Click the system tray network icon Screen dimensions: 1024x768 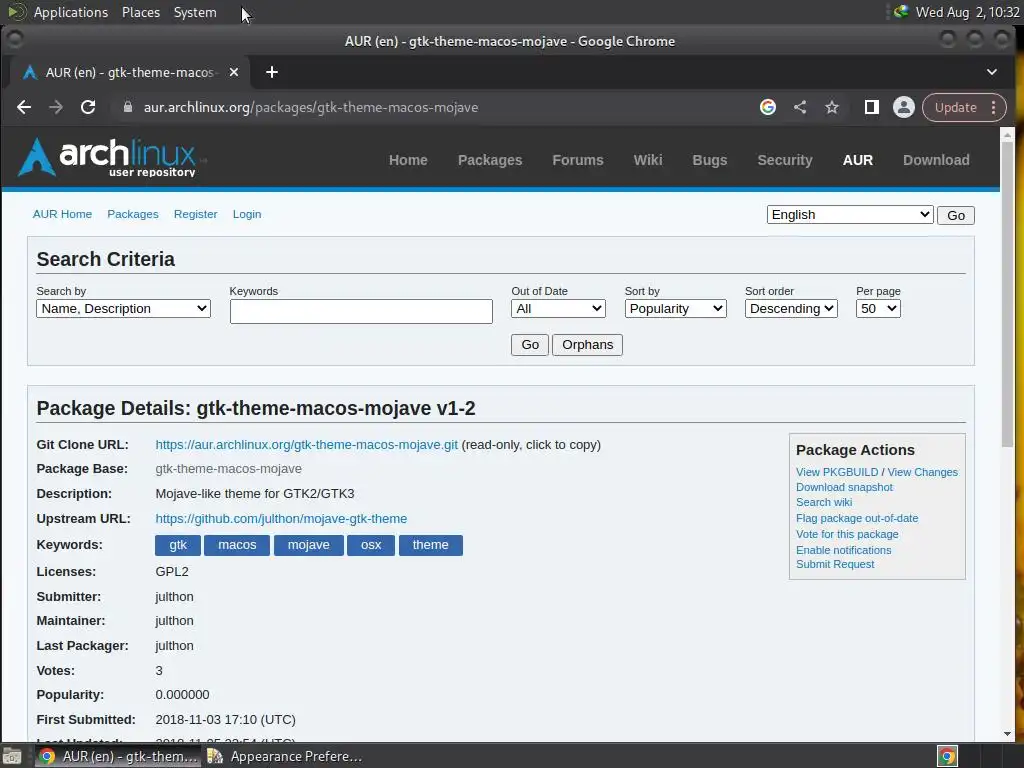(x=901, y=12)
